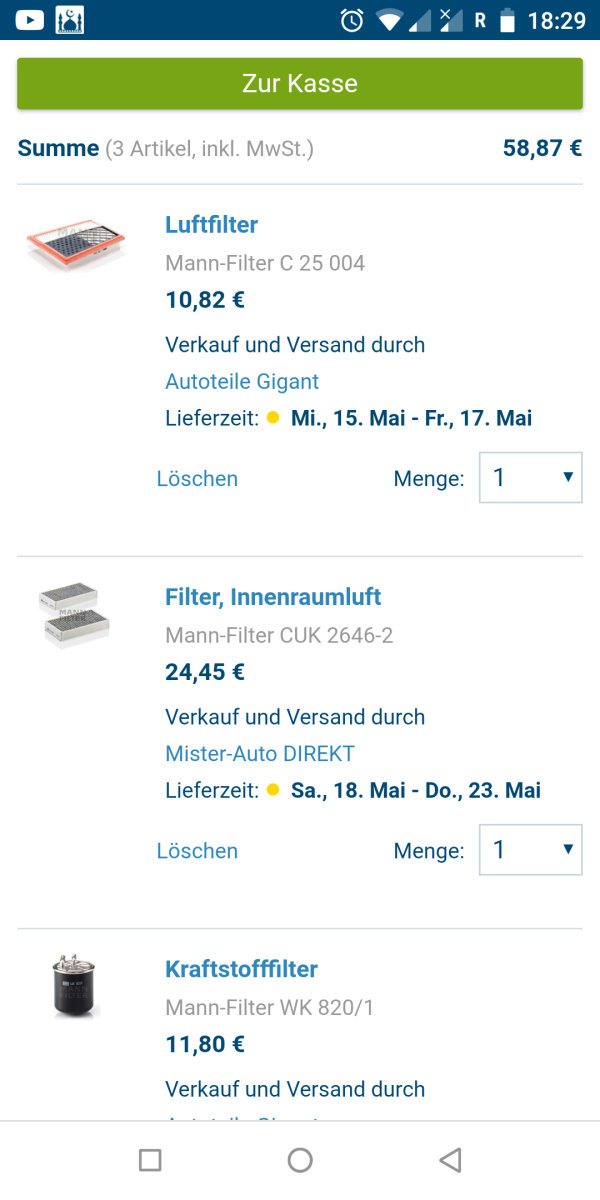Viewport: 600px width, 1200px height.
Task: Tap the YouTube icon in status bar
Action: [x=30, y=19]
